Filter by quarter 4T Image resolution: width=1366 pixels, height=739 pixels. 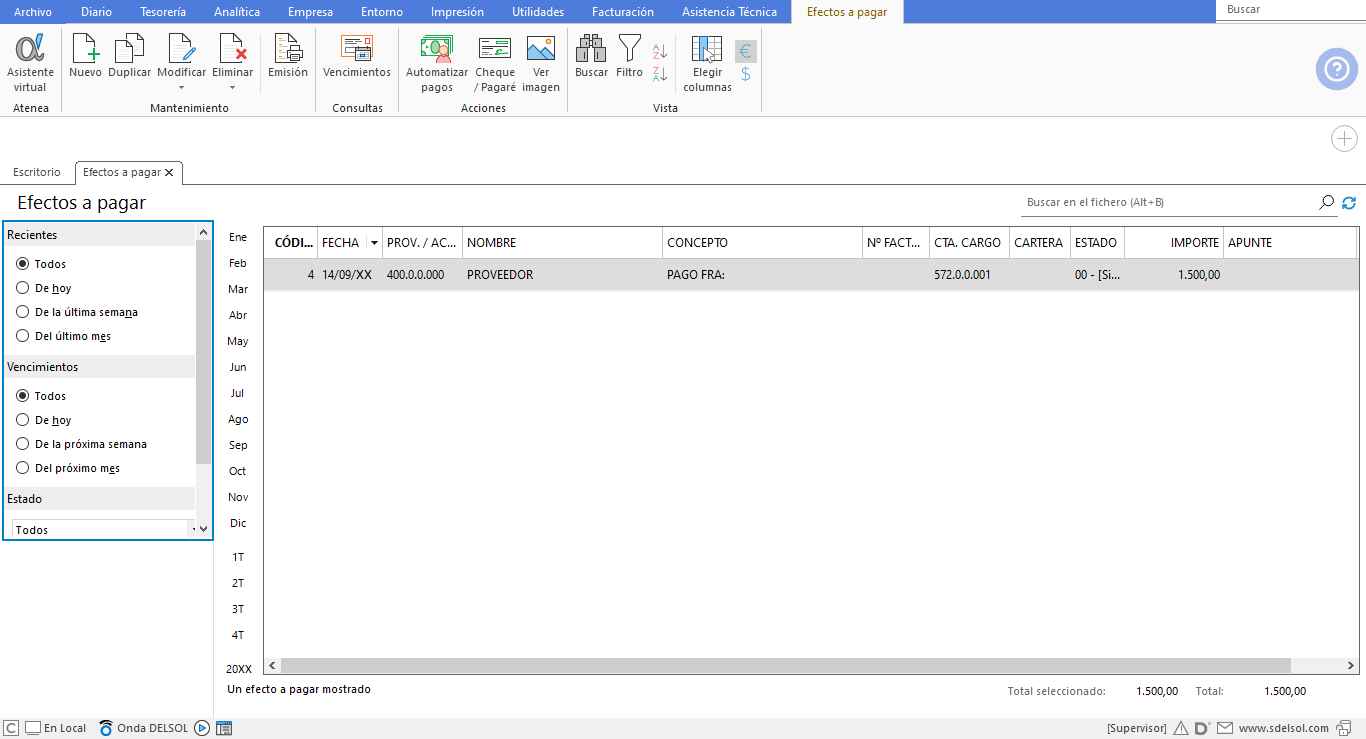point(238,635)
